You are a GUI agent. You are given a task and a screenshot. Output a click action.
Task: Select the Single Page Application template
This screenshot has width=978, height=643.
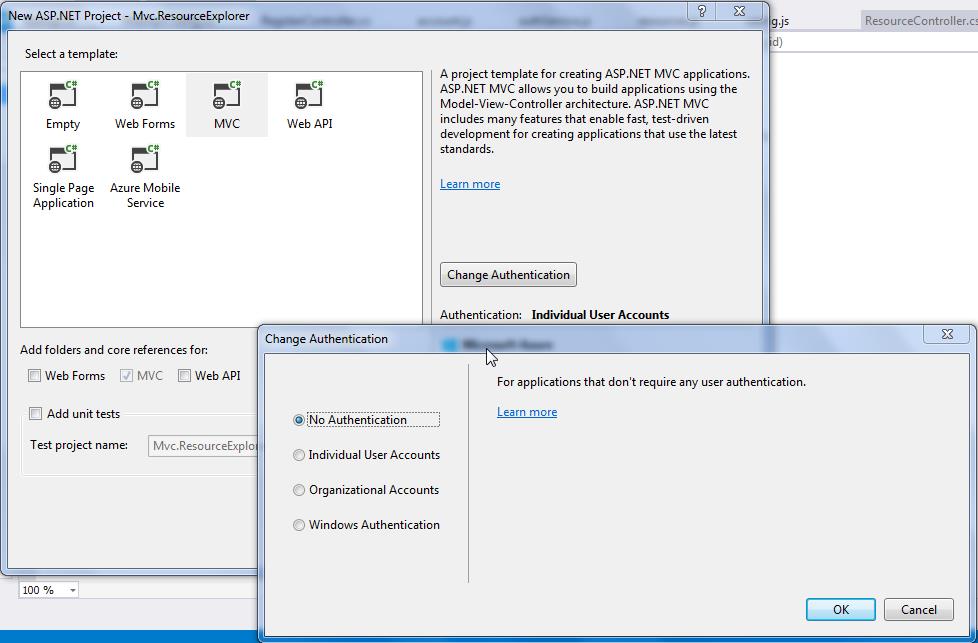pyautogui.click(x=63, y=177)
